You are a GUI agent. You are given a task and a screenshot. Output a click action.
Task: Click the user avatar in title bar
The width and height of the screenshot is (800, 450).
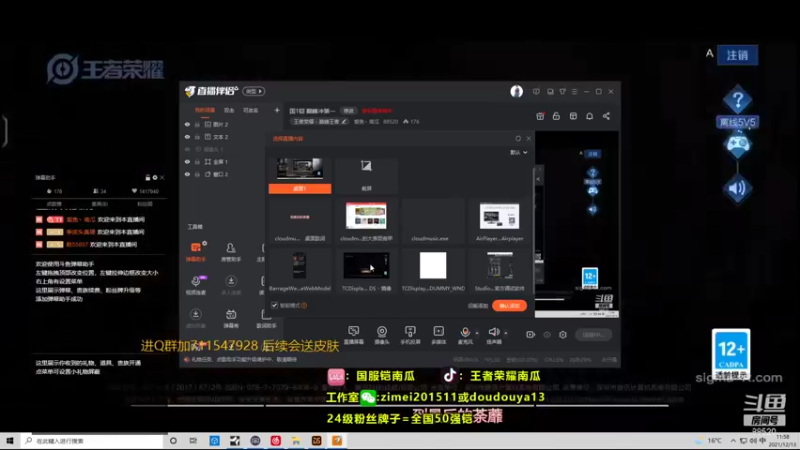tap(516, 91)
